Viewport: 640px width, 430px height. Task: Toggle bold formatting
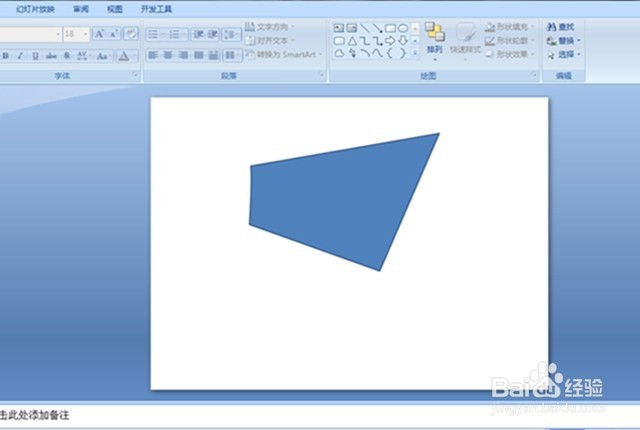click(x=6, y=56)
